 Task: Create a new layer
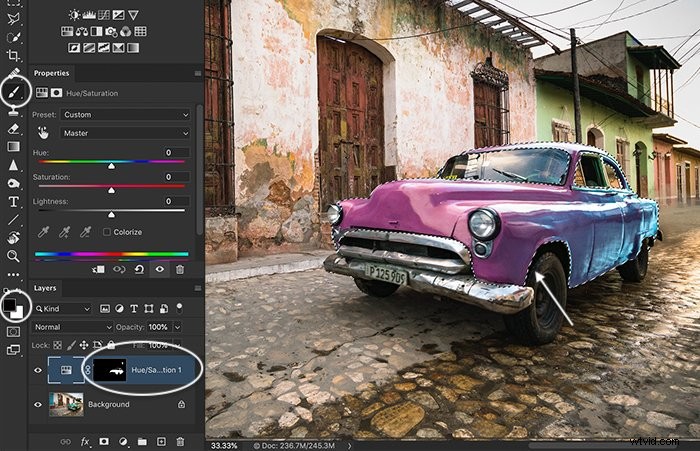(161, 442)
